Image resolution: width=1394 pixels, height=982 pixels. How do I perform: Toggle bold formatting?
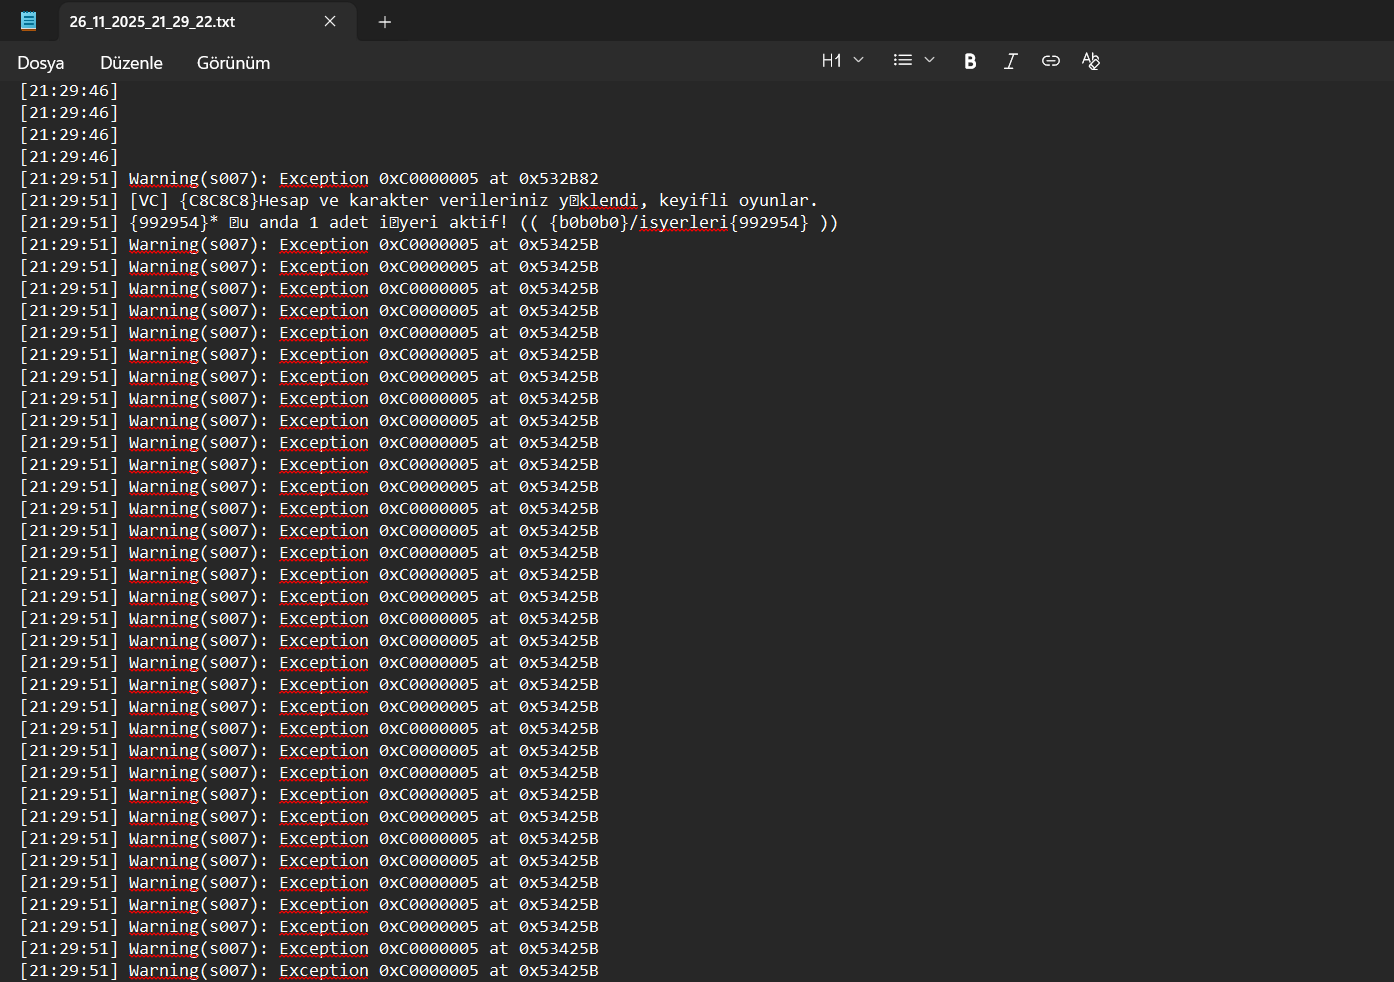click(x=969, y=61)
